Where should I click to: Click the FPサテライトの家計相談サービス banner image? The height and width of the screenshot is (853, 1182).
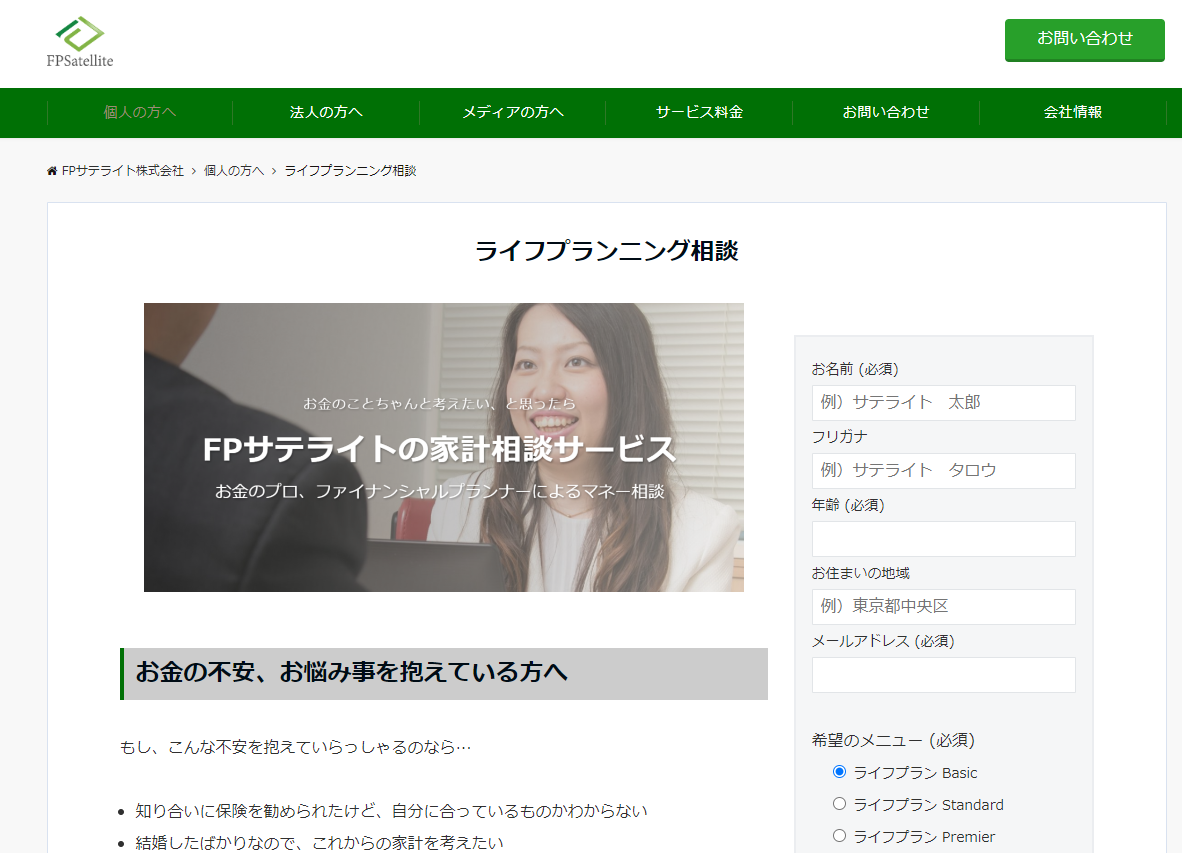pyautogui.click(x=444, y=447)
